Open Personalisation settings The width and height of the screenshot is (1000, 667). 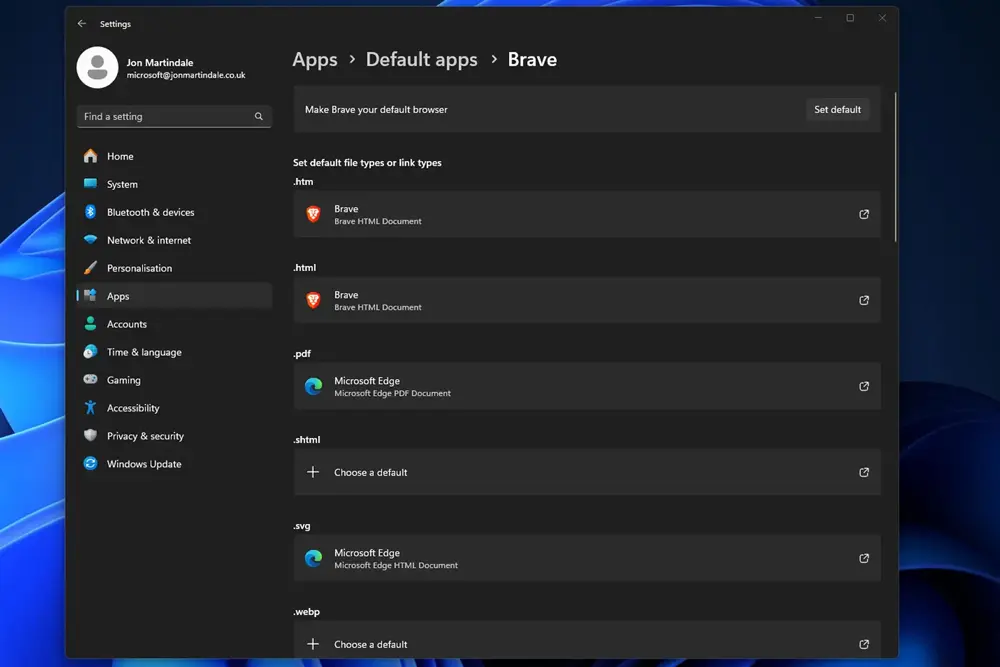click(x=174, y=268)
